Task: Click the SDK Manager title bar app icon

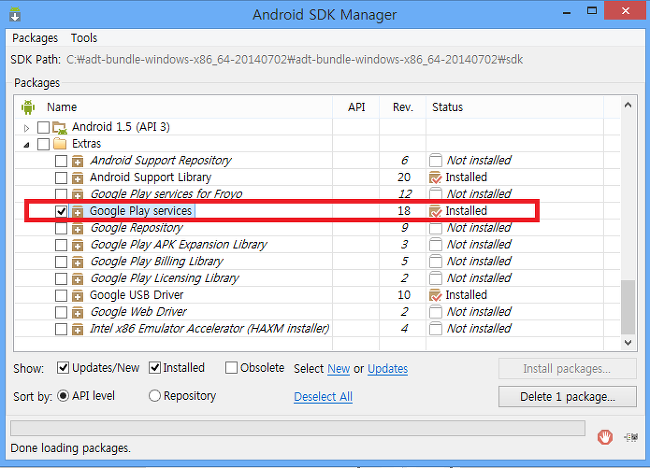Action: point(15,15)
